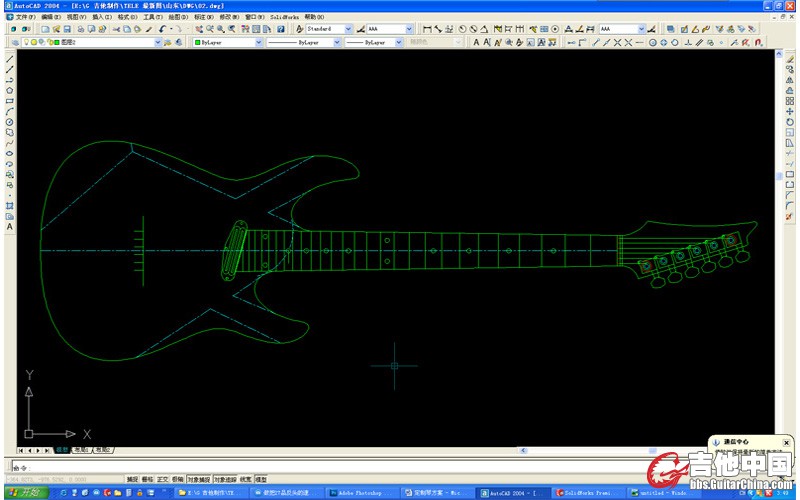
Task: Toggle layer on/off lightbulb in layer box
Action: click(27, 42)
